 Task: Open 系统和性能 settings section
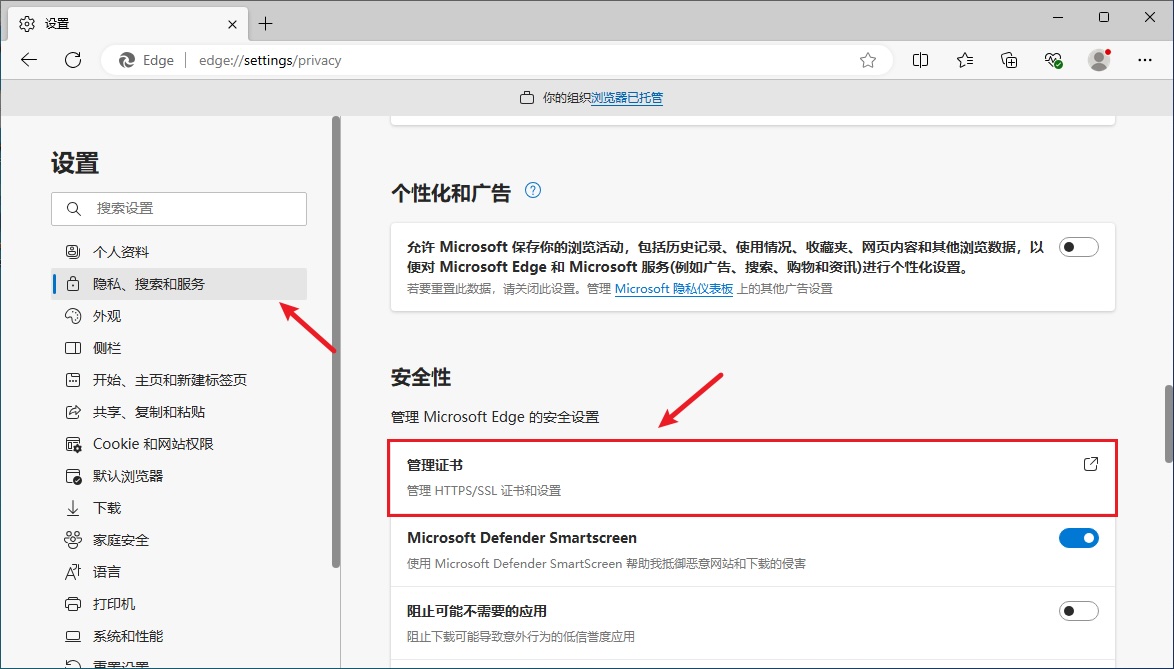click(179, 636)
